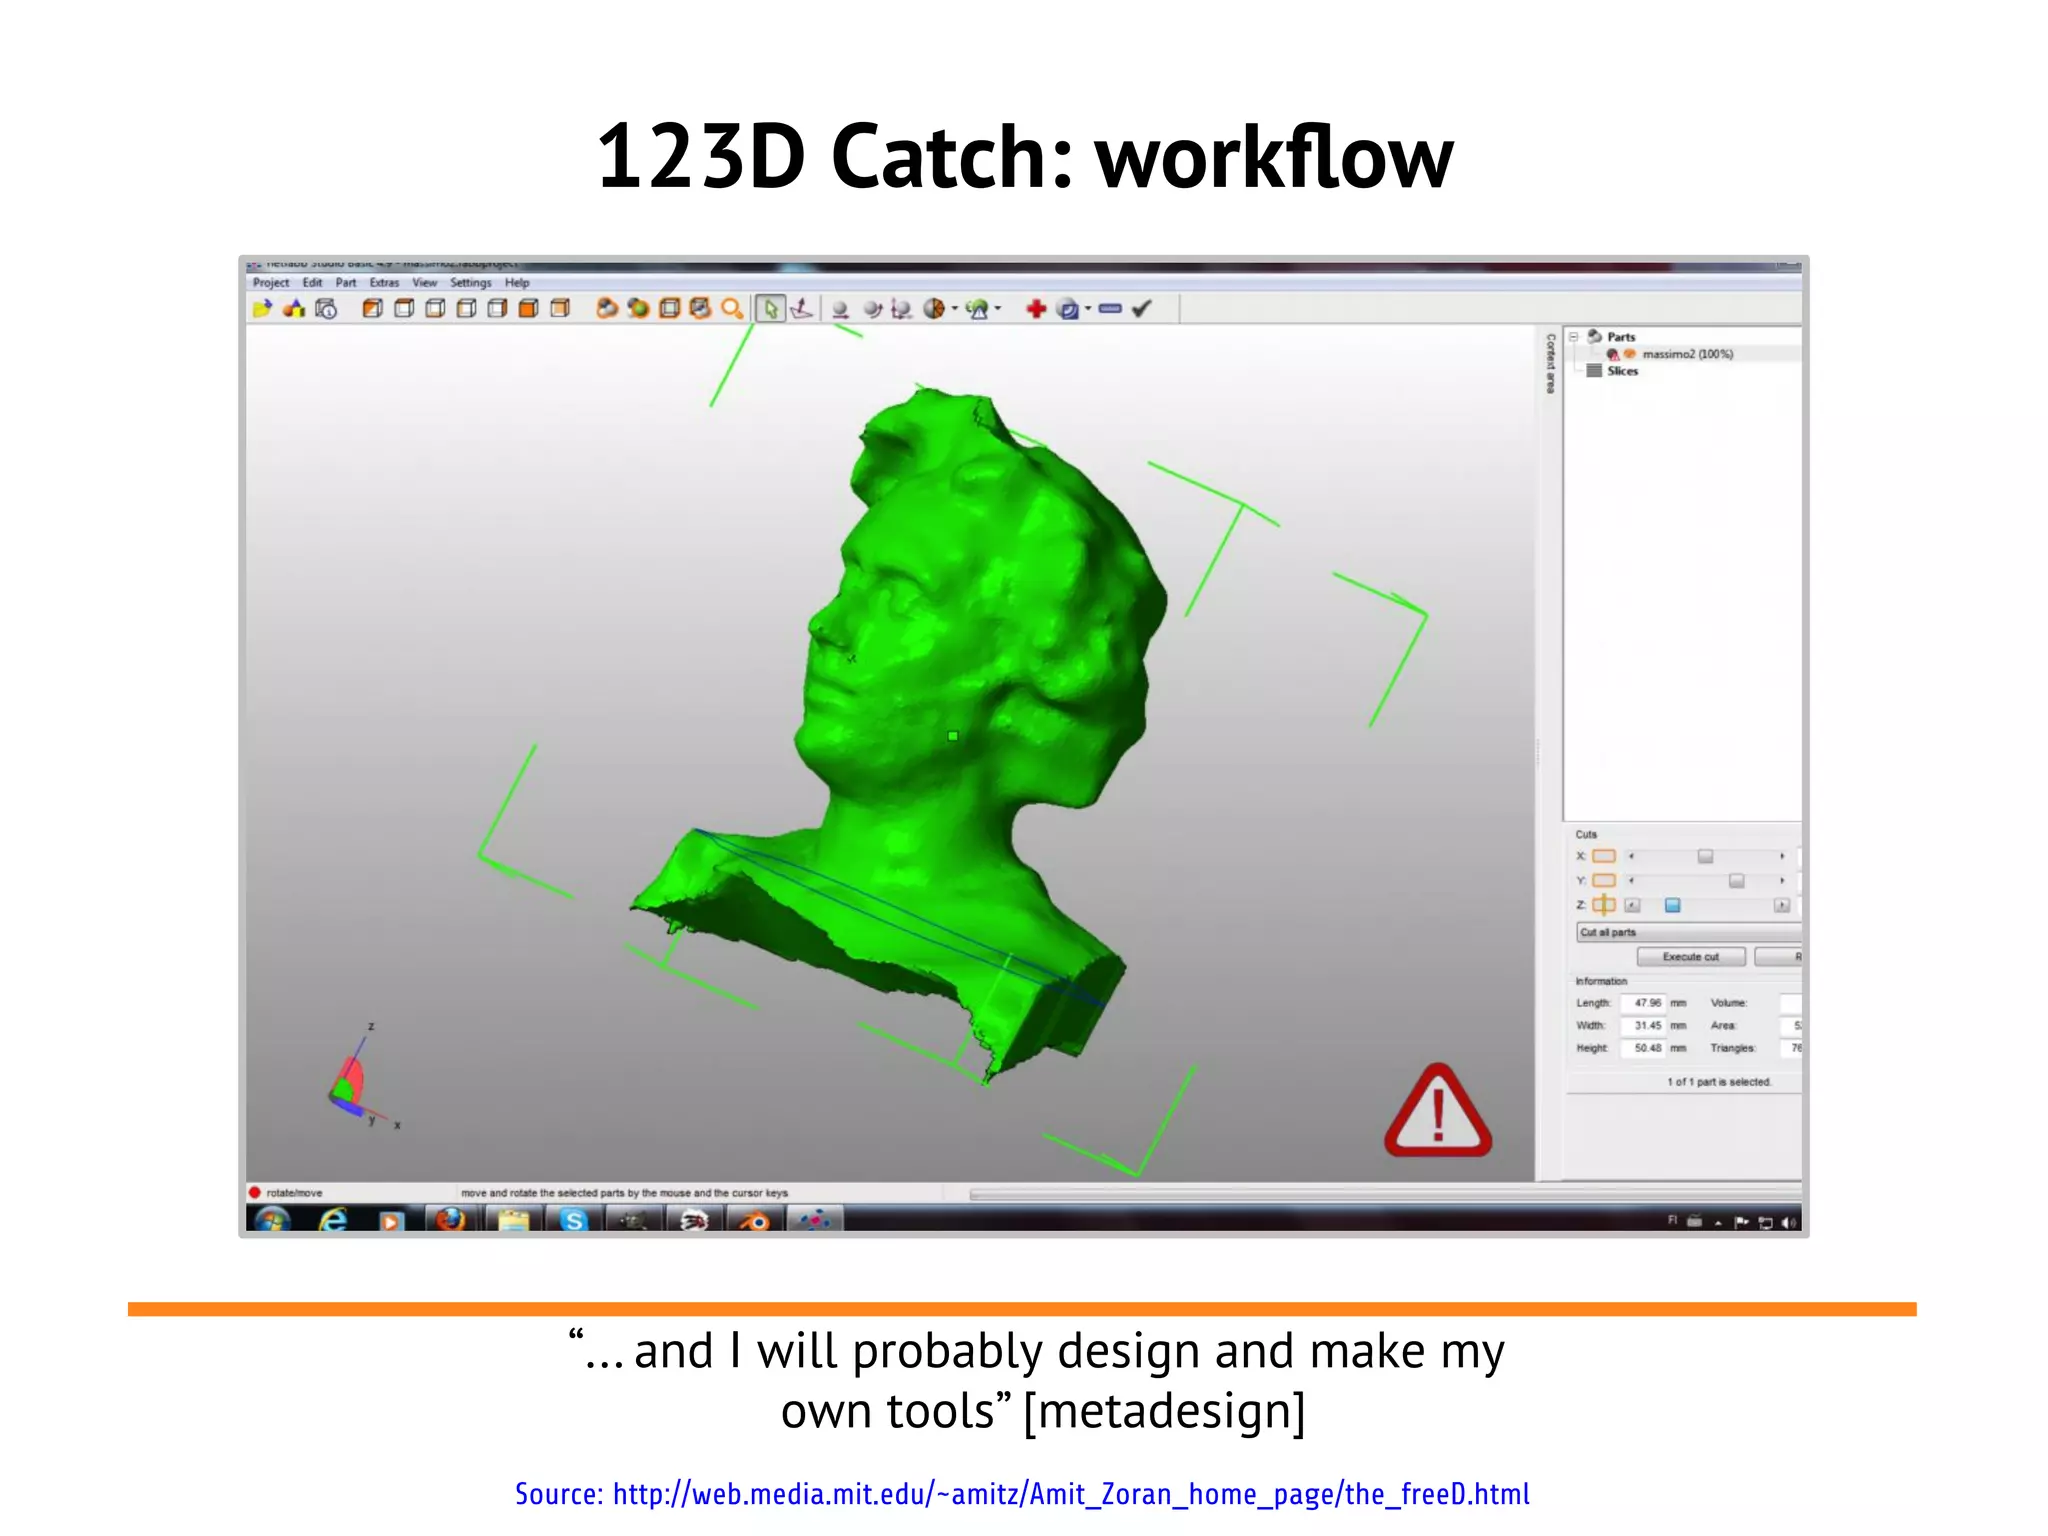Screen dimensions: 2048x1536
Task: Click the red cross repair icon
Action: 1036,309
